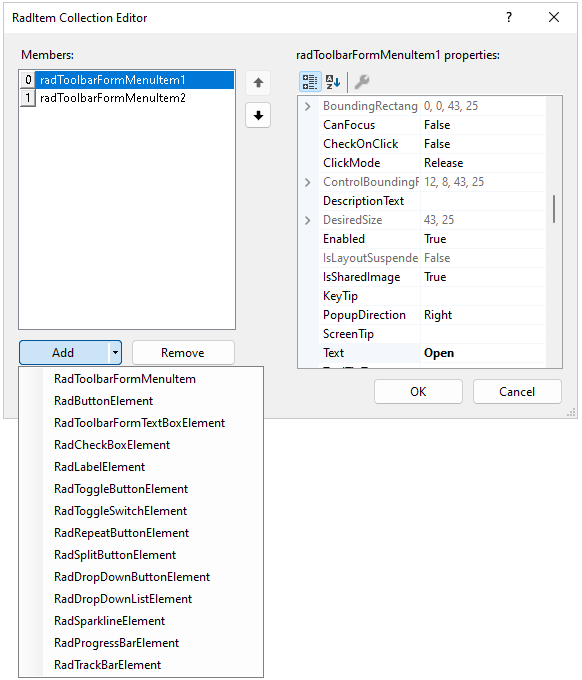Click the ClickMode value Release
Image resolution: width=582 pixels, height=680 pixels.
pyautogui.click(x=483, y=163)
